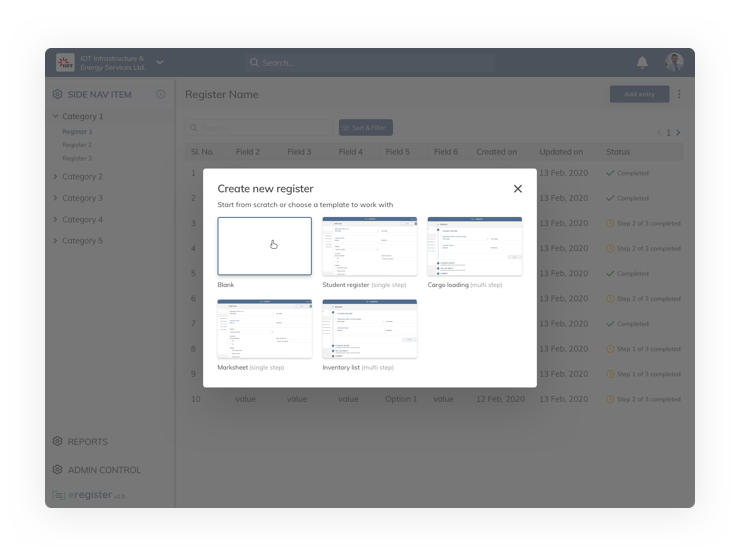Expand Category 5 in the sidebar
The height and width of the screenshot is (556, 740).
(x=55, y=241)
